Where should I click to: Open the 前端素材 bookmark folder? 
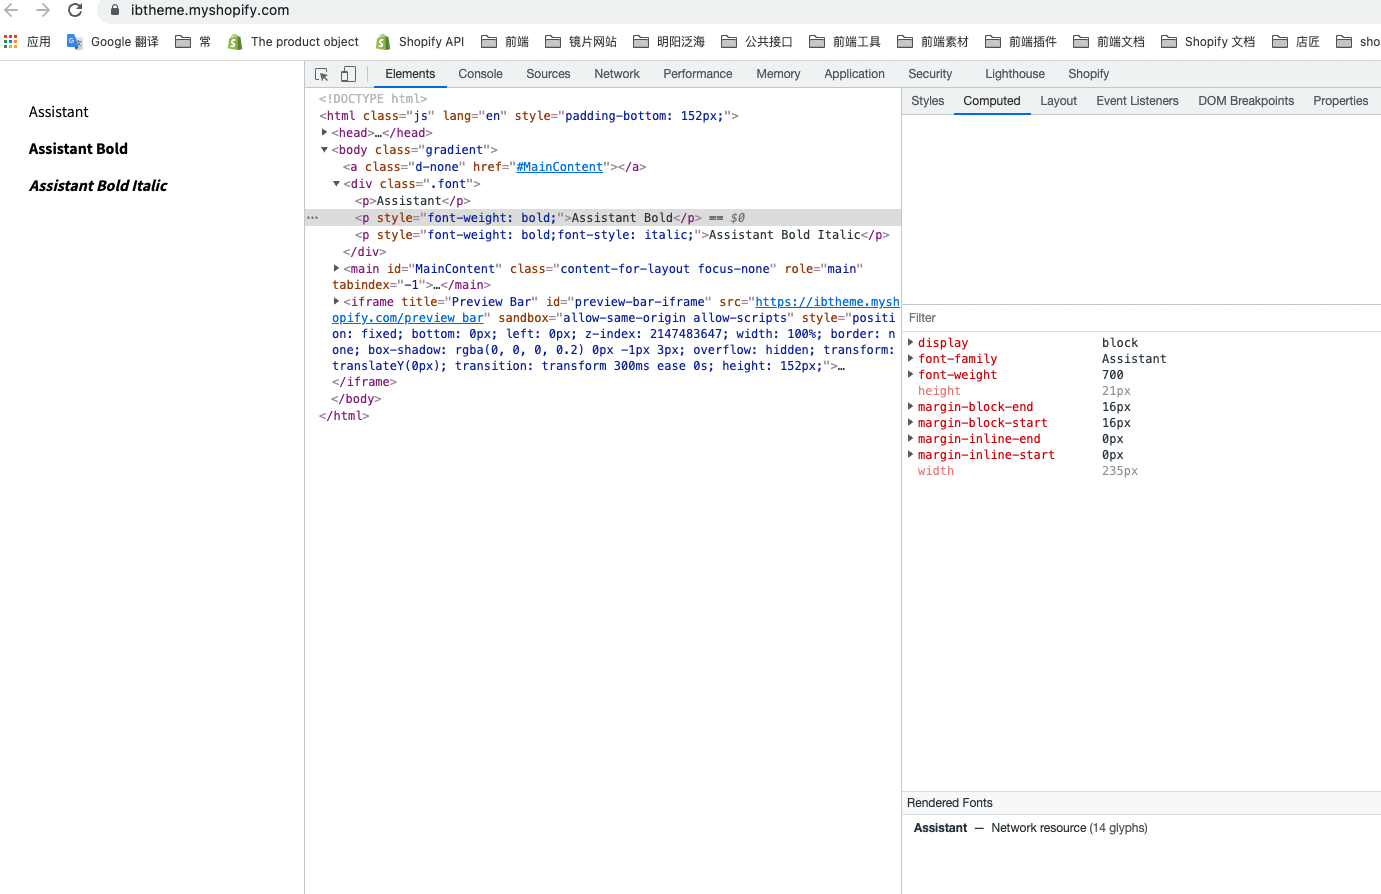(933, 42)
